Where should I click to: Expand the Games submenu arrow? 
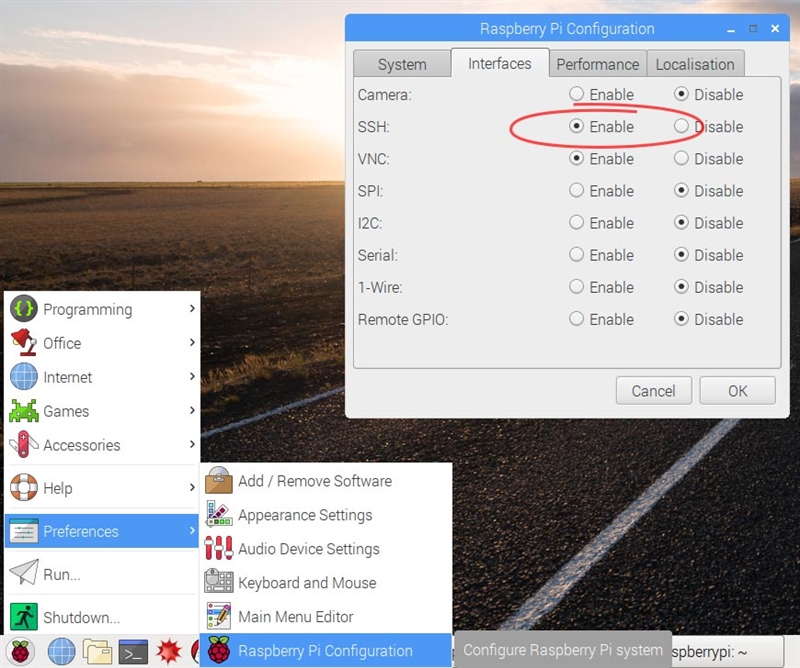(191, 411)
